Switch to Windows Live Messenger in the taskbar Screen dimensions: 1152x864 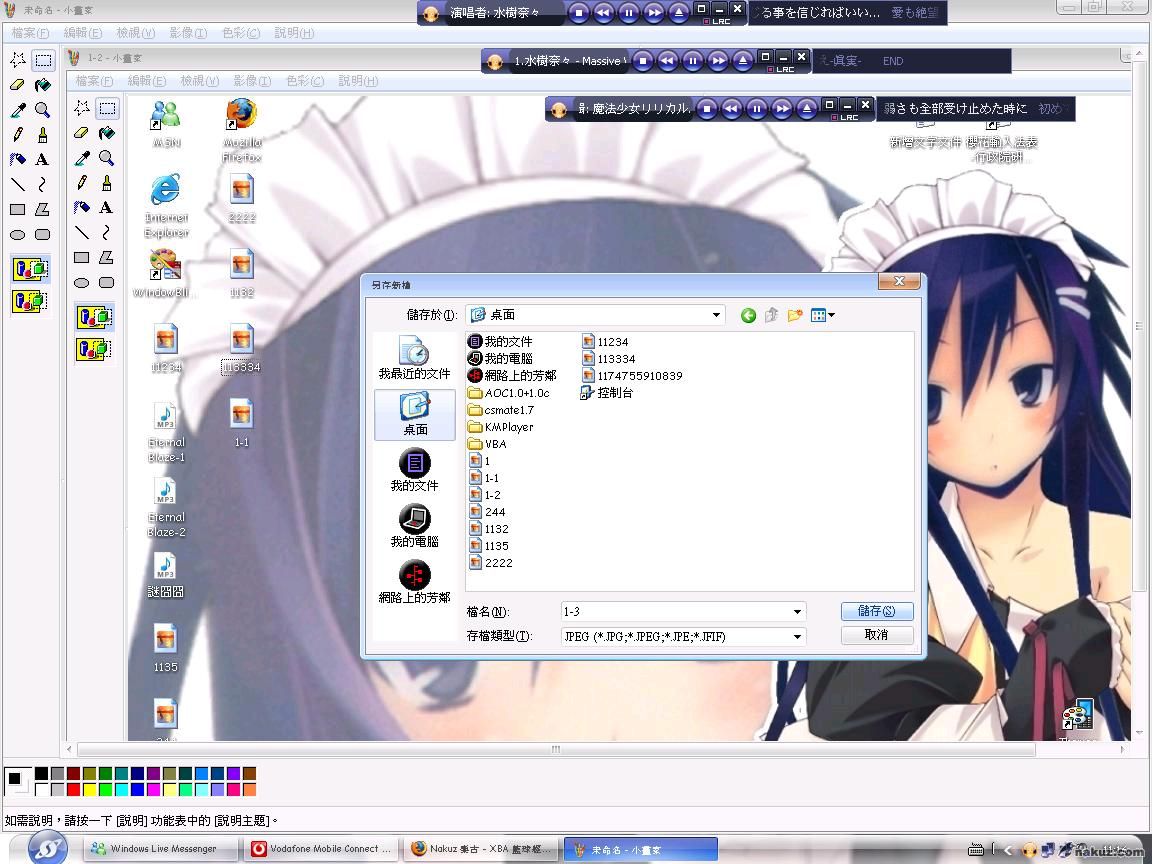click(162, 849)
